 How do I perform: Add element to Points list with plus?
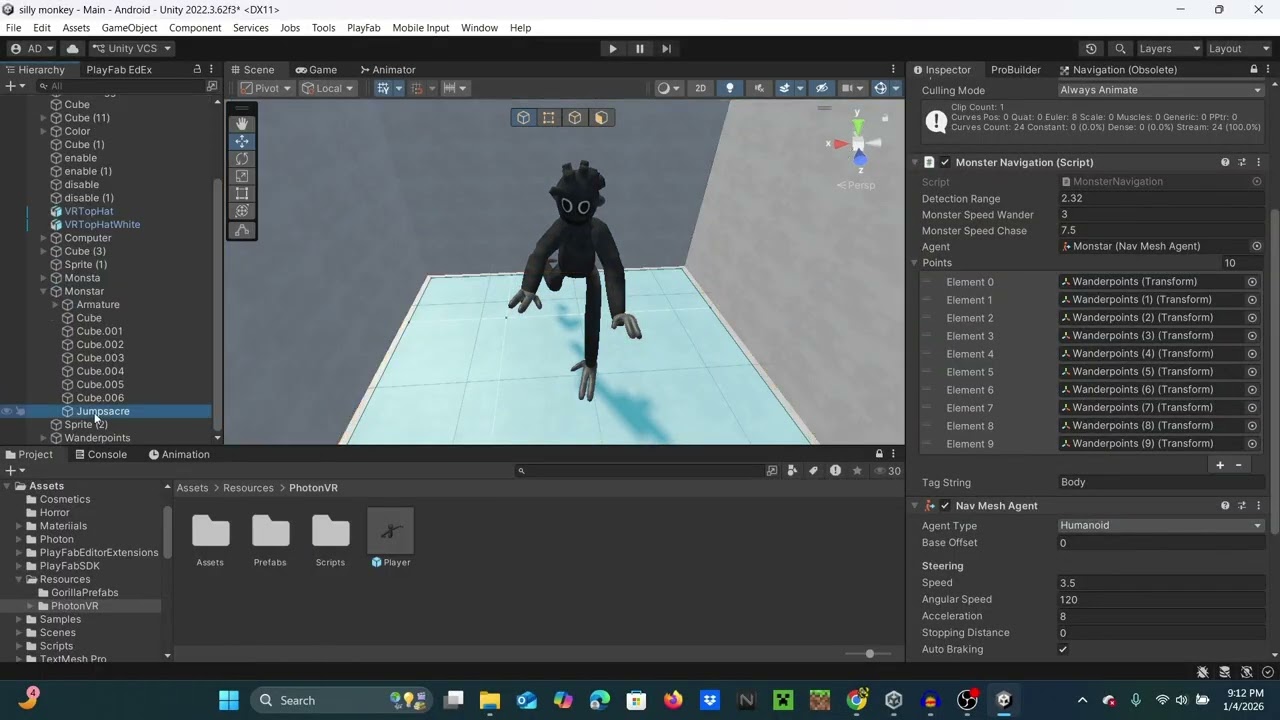pos(1220,465)
